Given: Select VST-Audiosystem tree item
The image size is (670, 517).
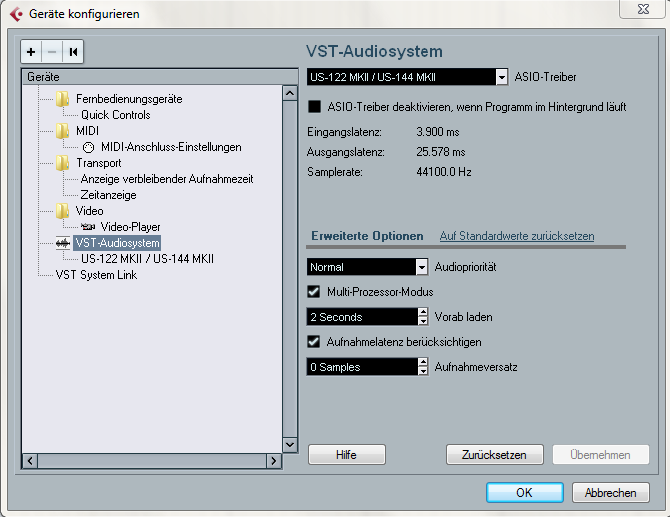Looking at the screenshot, I should [117, 243].
